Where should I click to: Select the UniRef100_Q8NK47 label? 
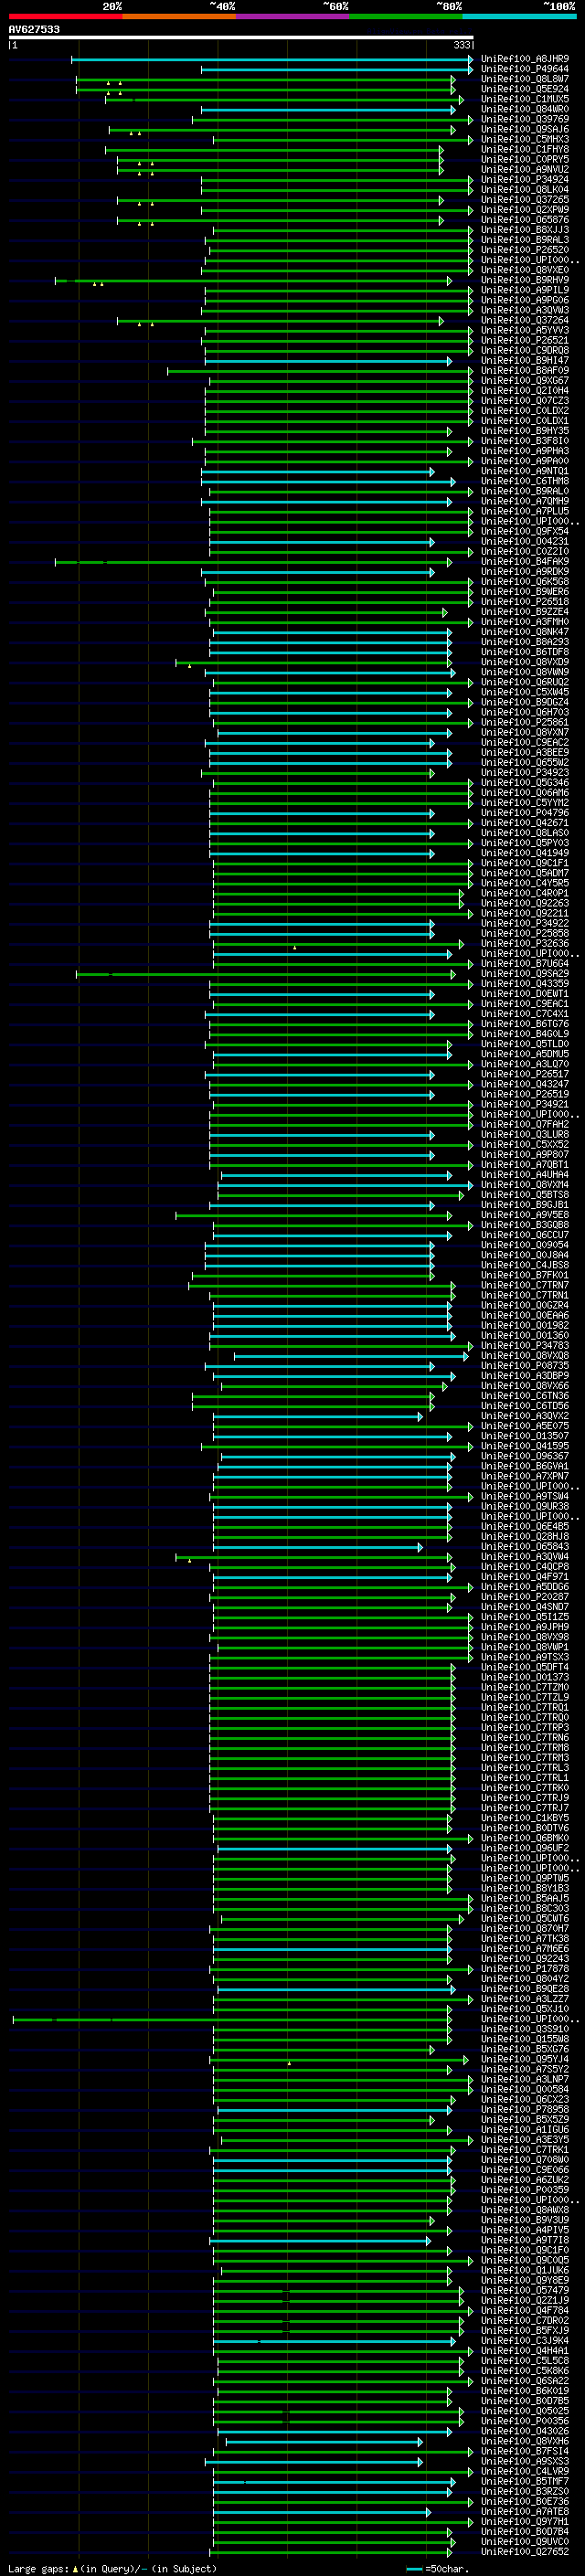click(x=525, y=632)
